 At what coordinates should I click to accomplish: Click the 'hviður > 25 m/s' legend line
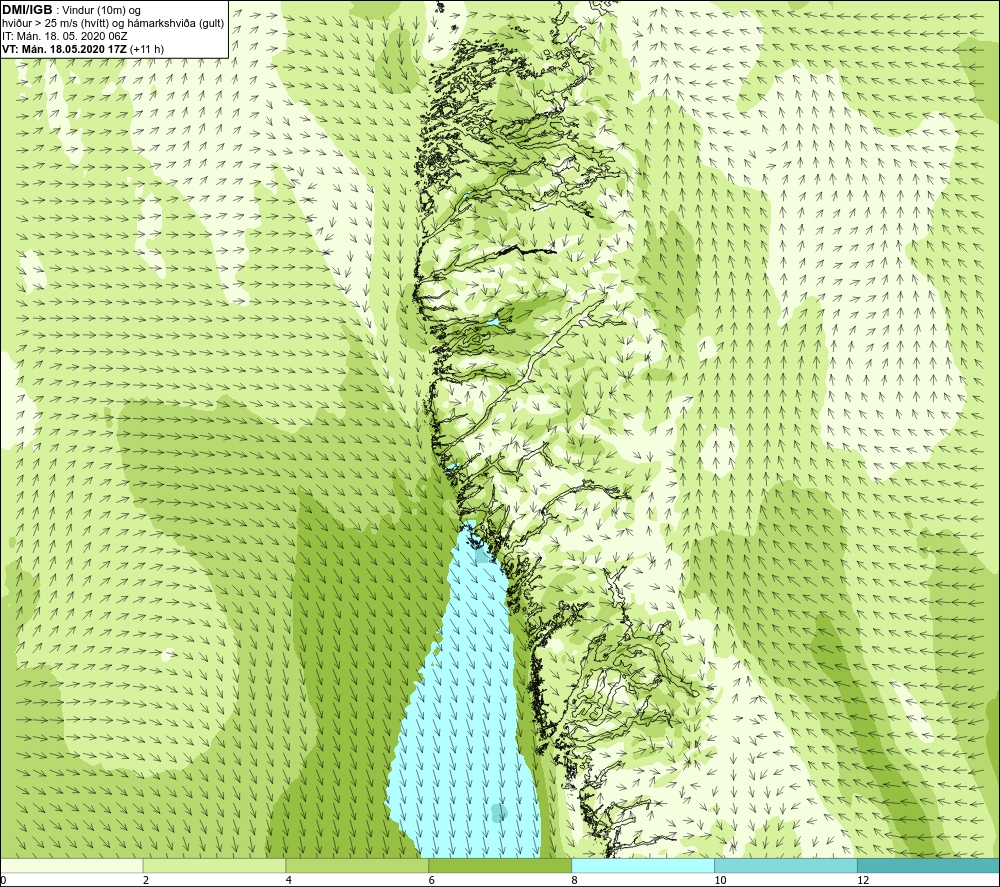coord(113,23)
